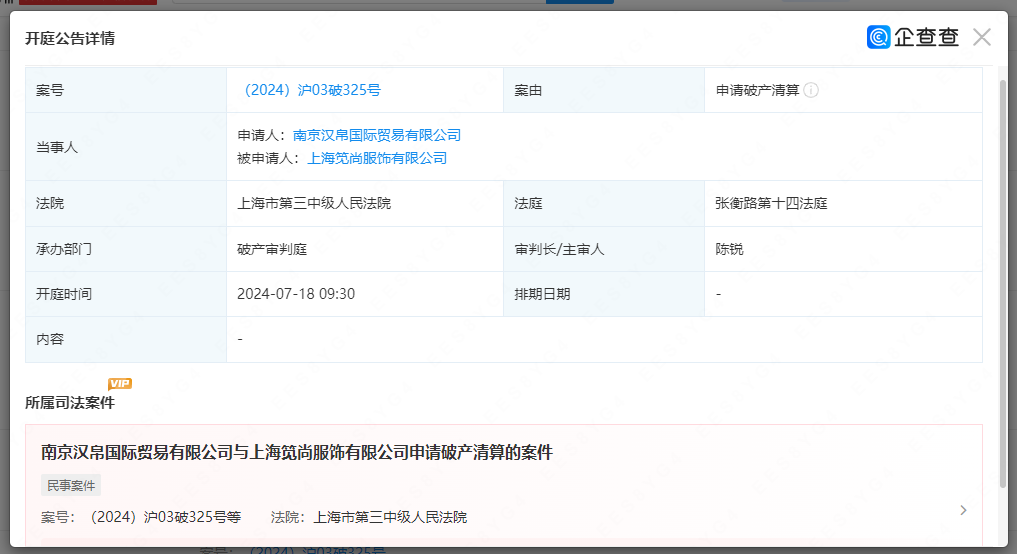Open respondent link 上海笕尚服饰有限公司
Image resolution: width=1017 pixels, height=554 pixels.
[x=377, y=158]
